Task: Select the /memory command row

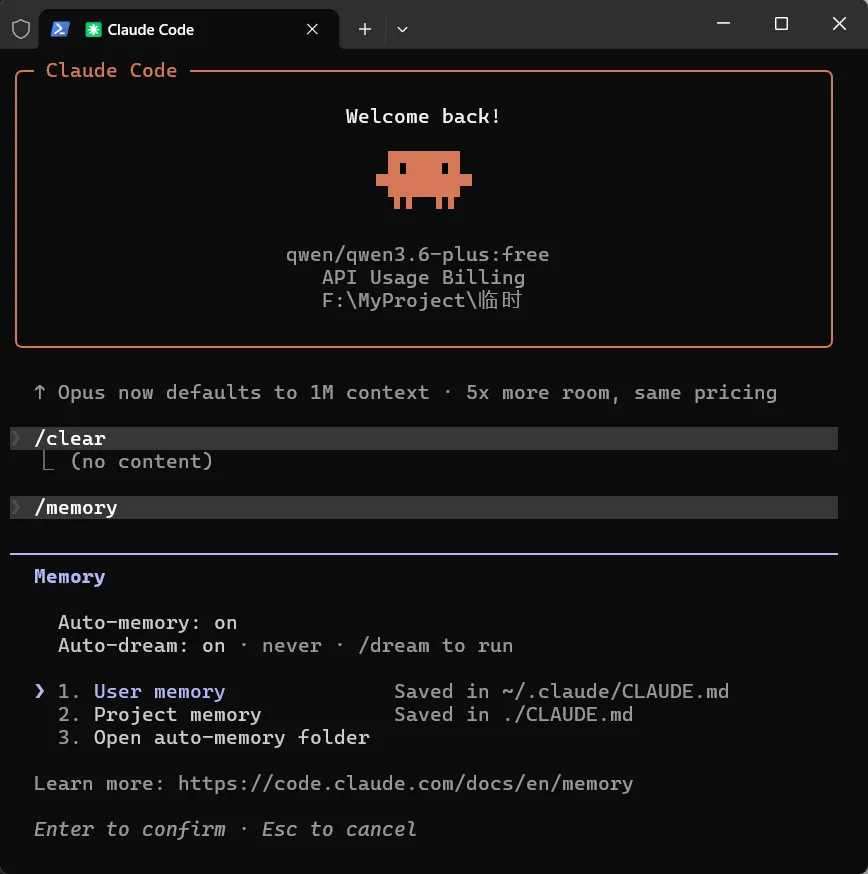Action: (424, 507)
